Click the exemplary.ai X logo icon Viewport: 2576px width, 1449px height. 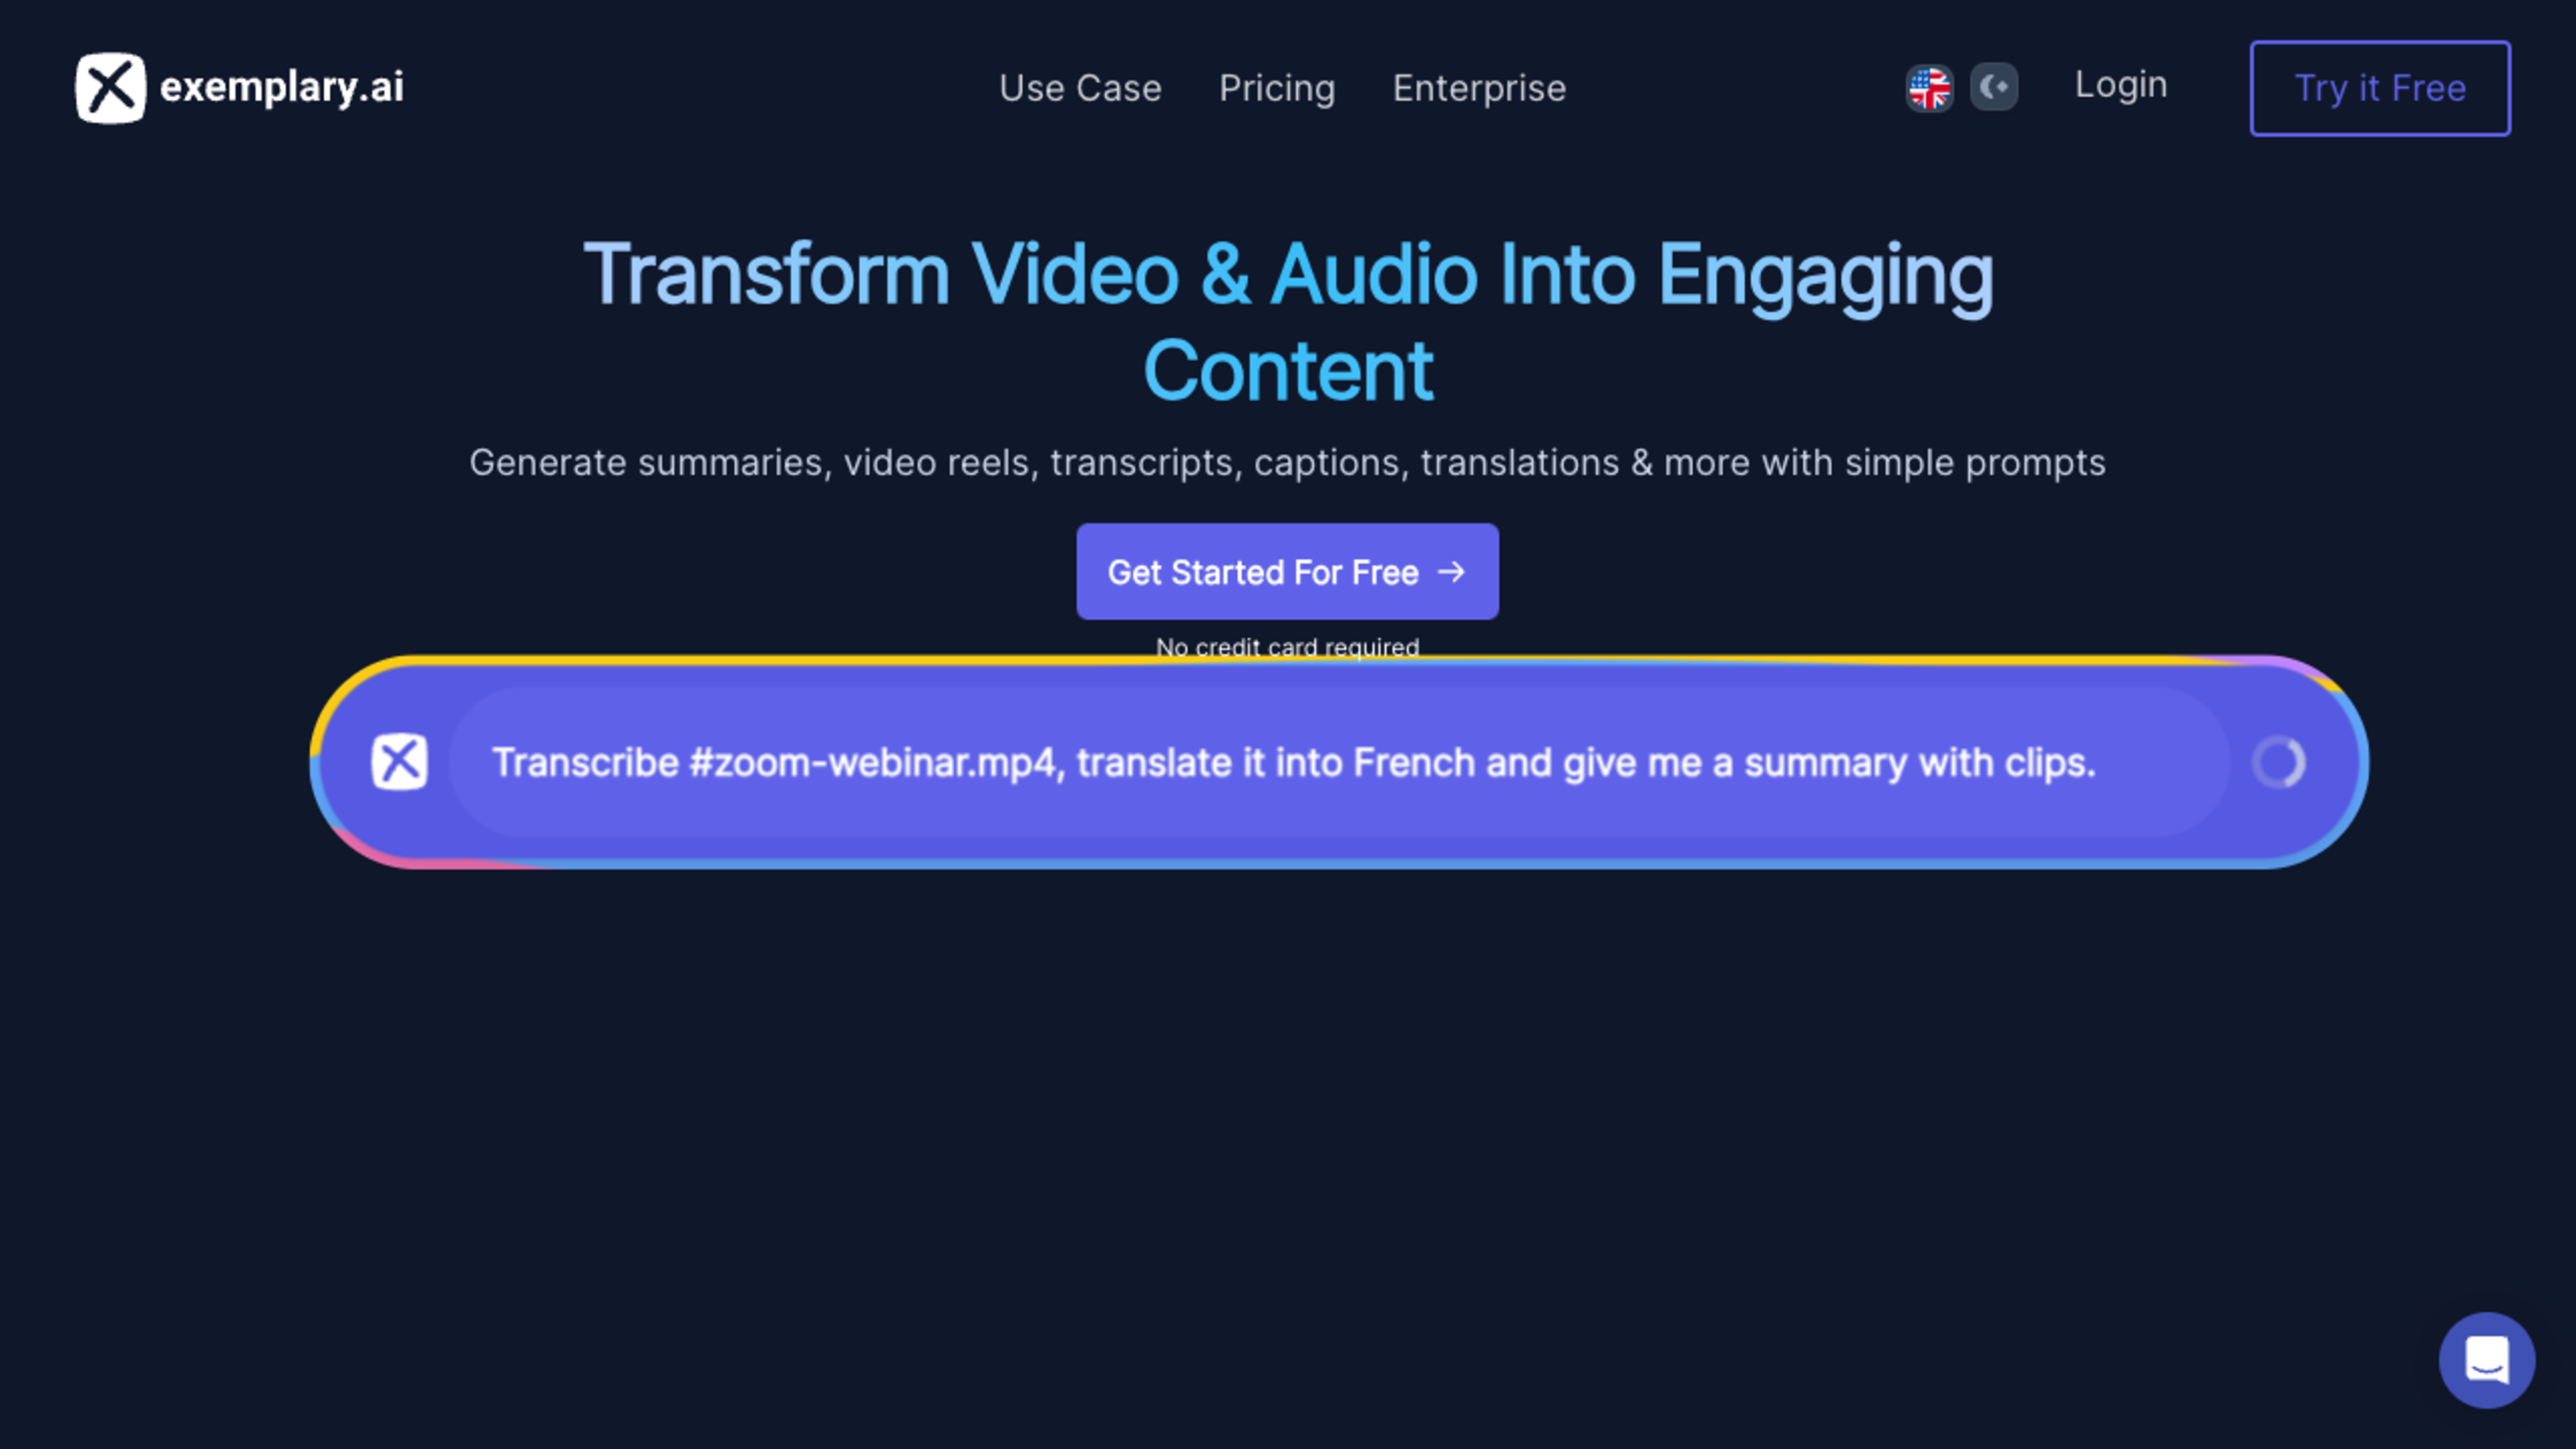110,88
